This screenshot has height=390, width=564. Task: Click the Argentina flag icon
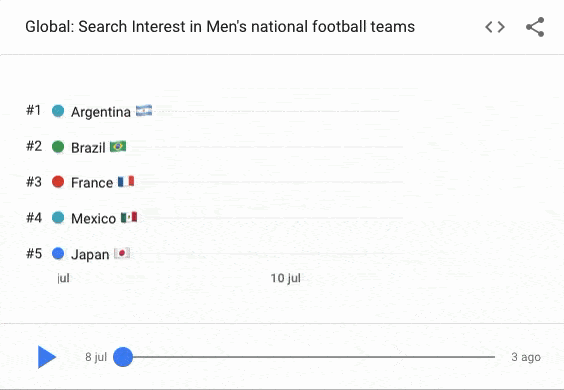[144, 110]
